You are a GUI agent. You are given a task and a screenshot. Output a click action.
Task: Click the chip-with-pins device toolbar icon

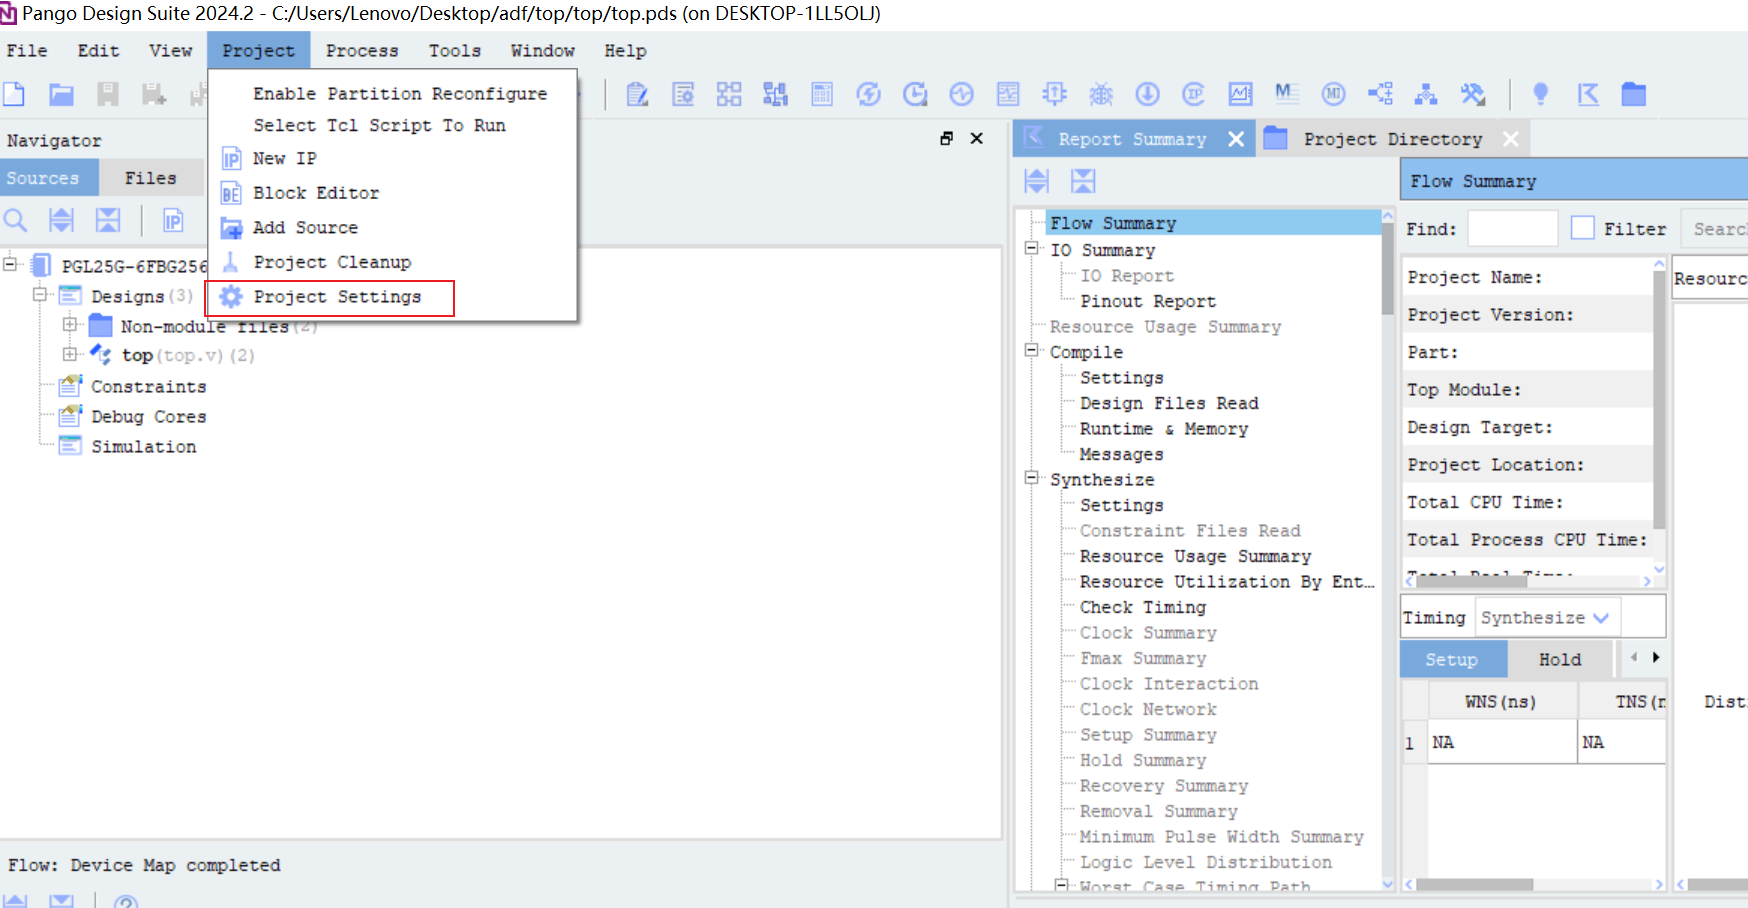(x=1054, y=94)
